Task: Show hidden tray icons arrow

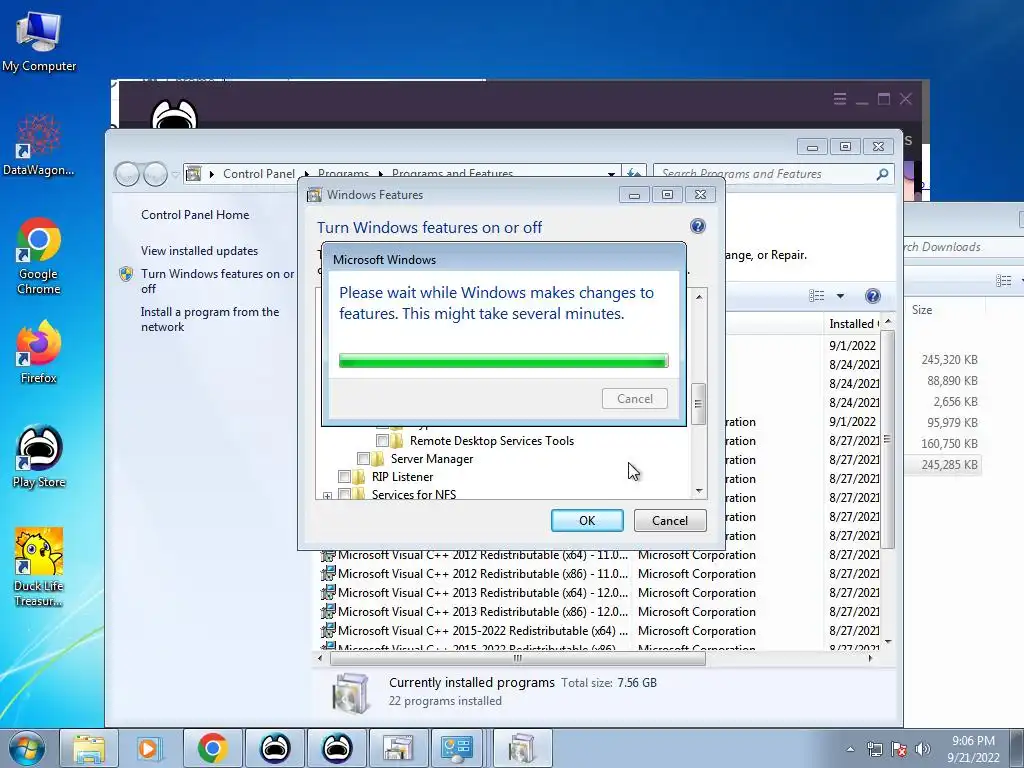Action: [850, 749]
